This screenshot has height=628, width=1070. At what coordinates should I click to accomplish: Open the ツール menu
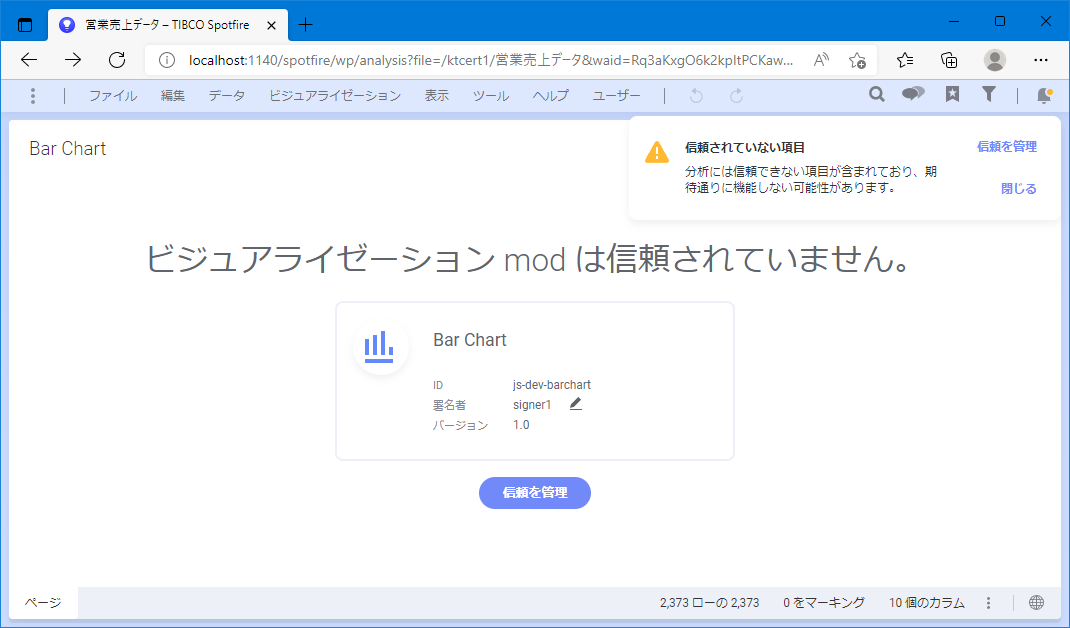tap(491, 96)
